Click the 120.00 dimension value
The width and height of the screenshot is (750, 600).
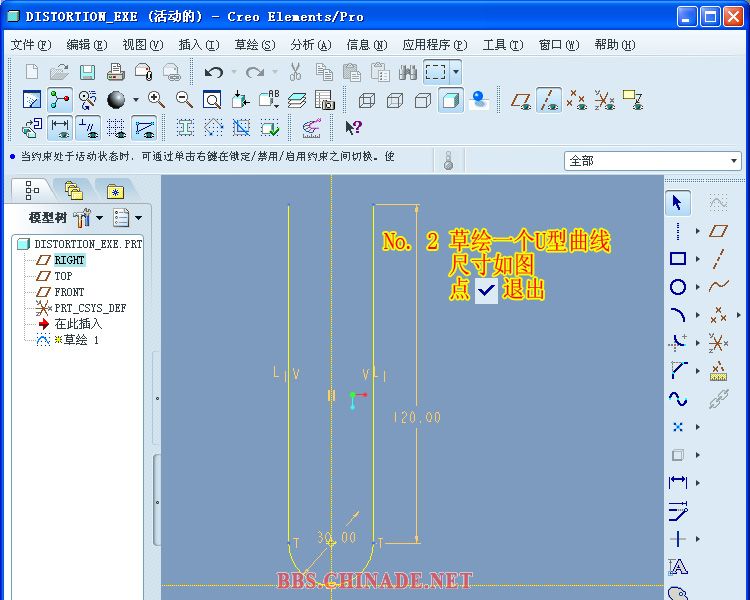(x=416, y=418)
